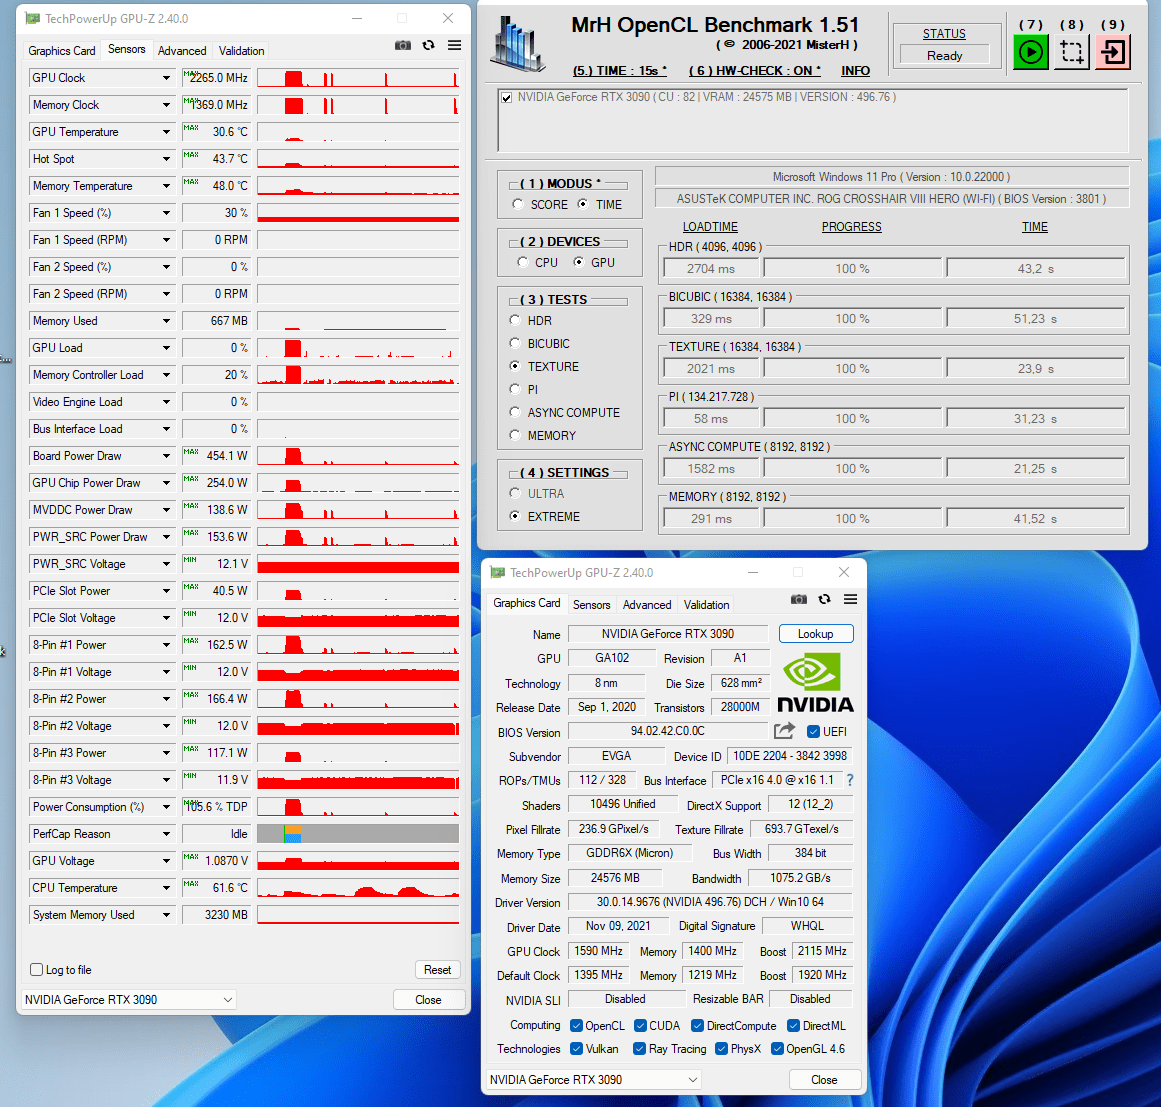Select TIME modus radio button
Screen dimensions: 1161x1107
click(583, 204)
